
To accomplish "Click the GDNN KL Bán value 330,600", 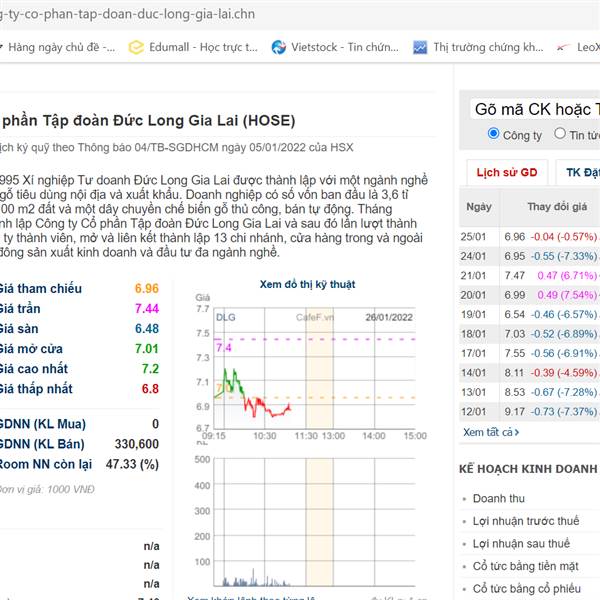I will point(137,444).
